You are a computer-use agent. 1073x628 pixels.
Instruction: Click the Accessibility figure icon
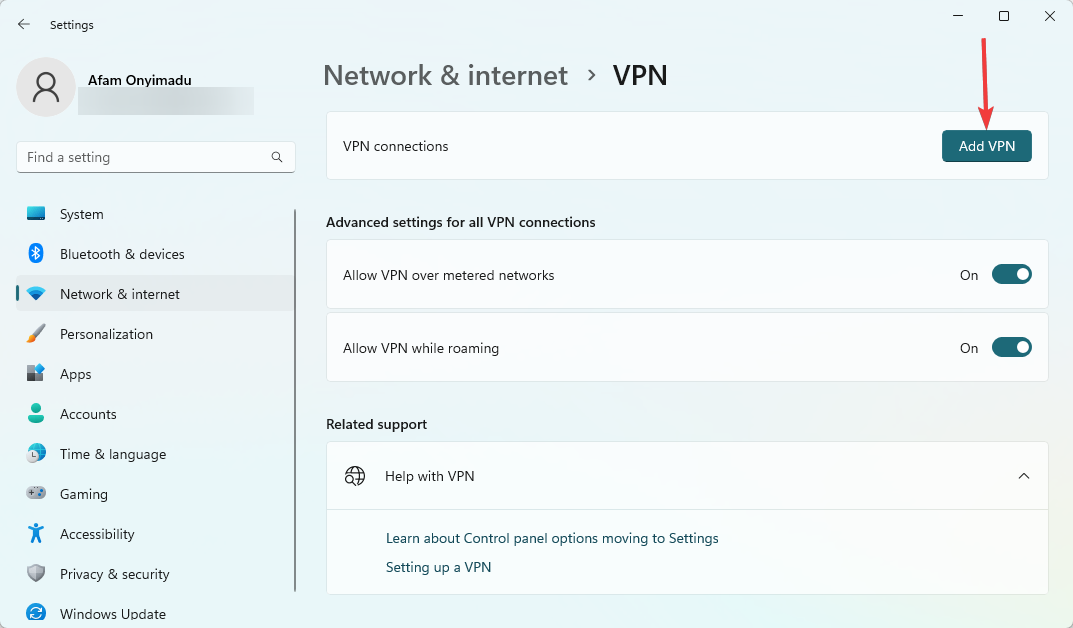[36, 534]
